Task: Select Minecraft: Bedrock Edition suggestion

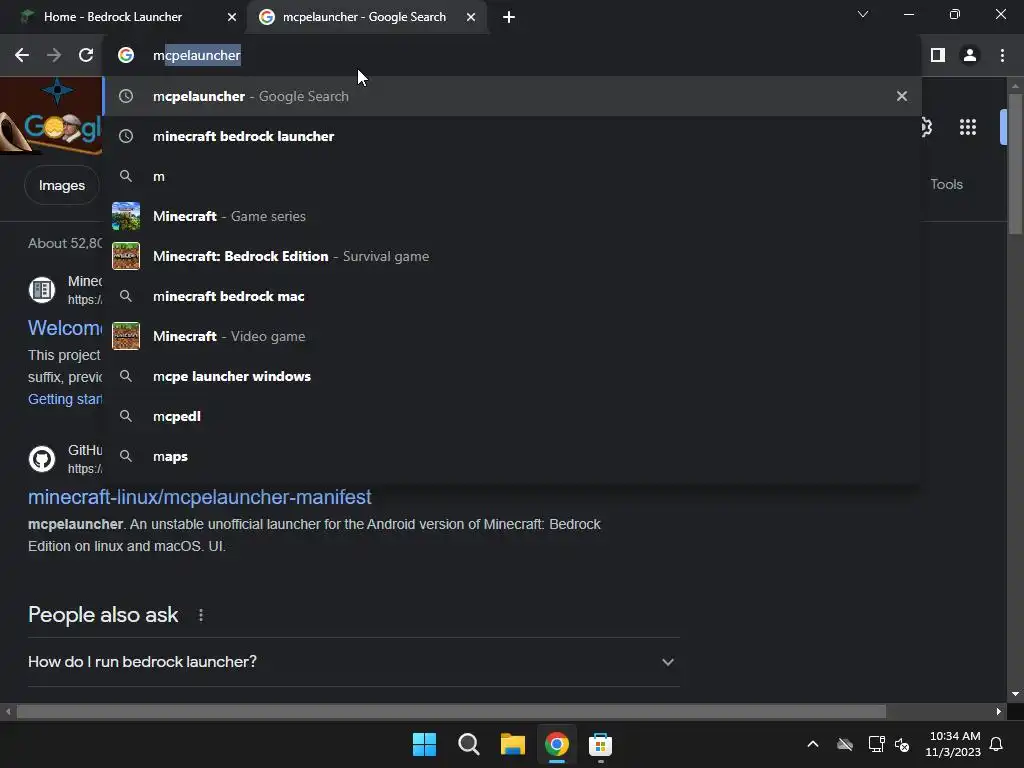Action: [x=511, y=256]
